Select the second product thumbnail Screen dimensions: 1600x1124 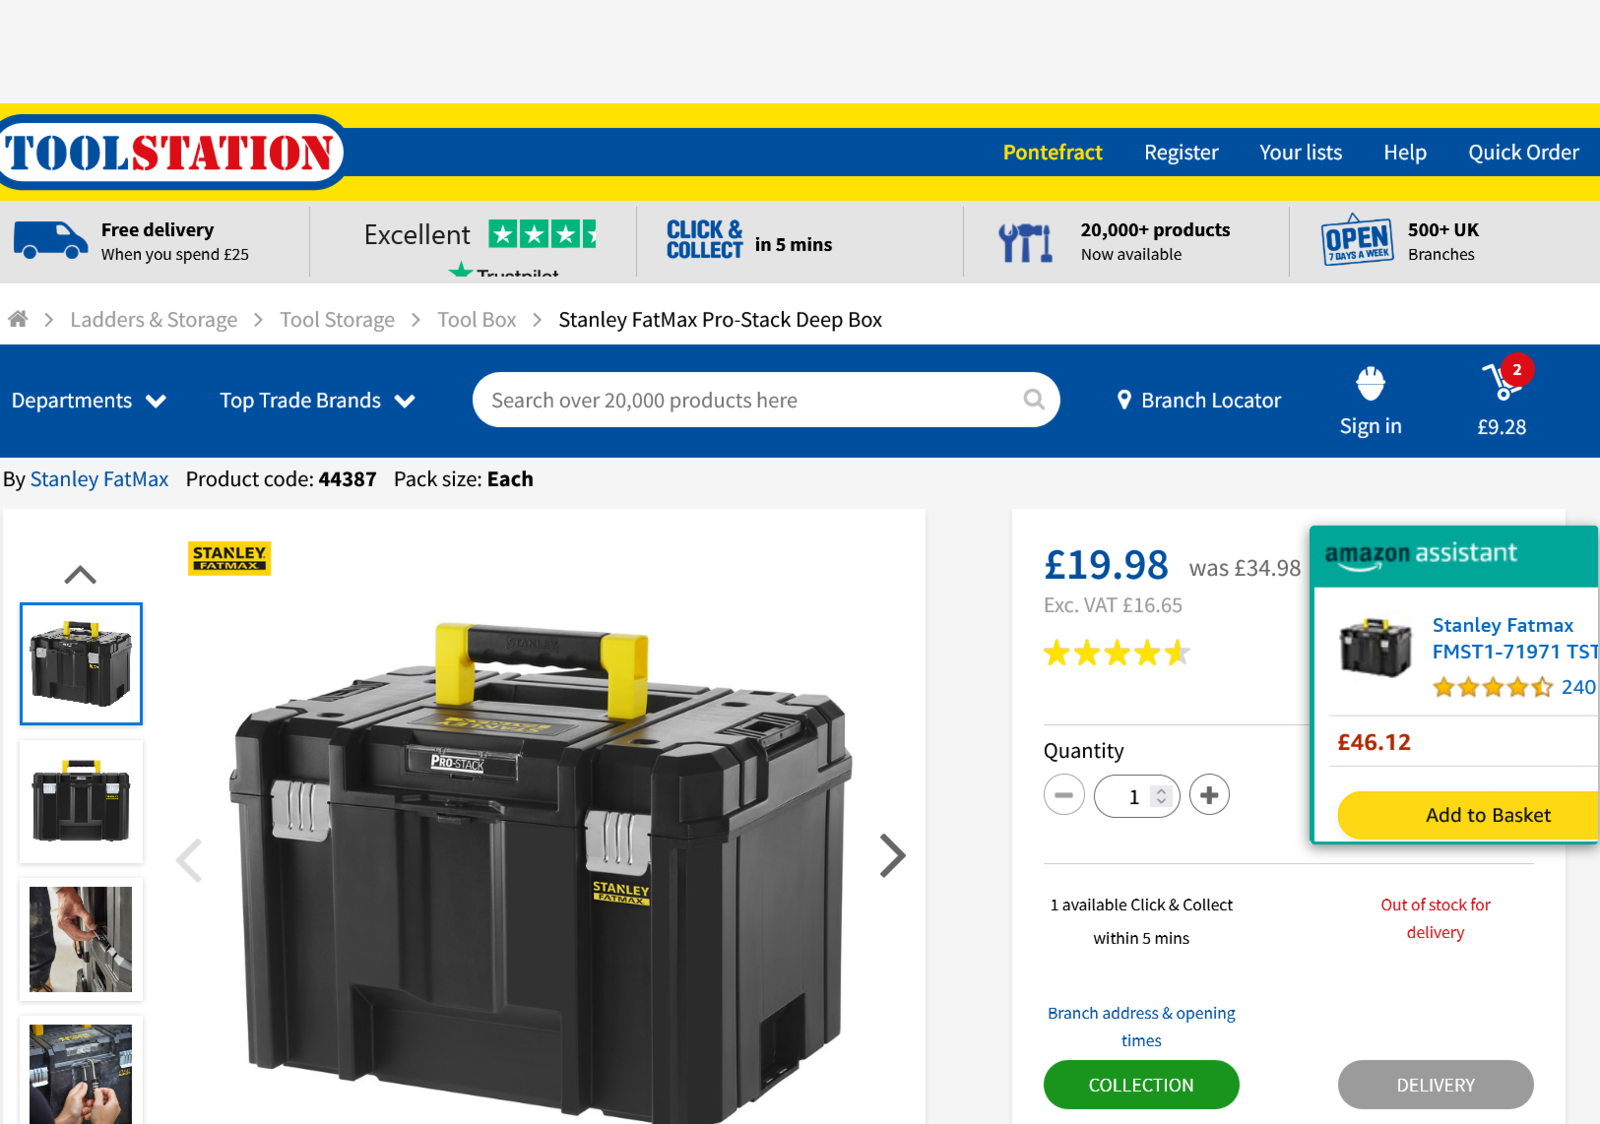coord(81,802)
